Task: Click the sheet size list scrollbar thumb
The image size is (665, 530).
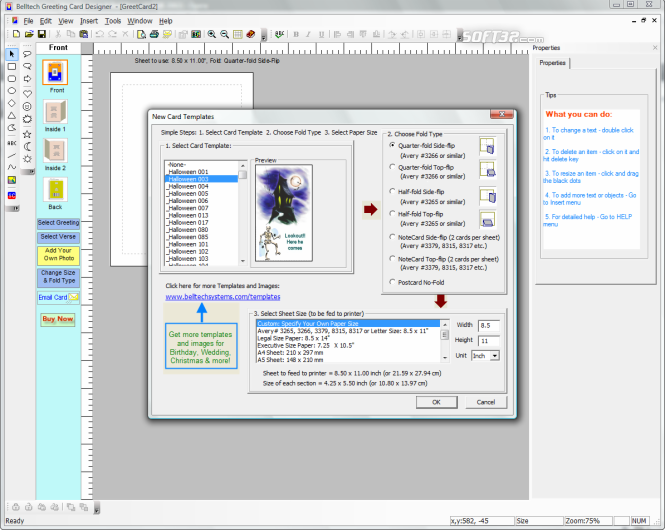Action: pos(445,335)
